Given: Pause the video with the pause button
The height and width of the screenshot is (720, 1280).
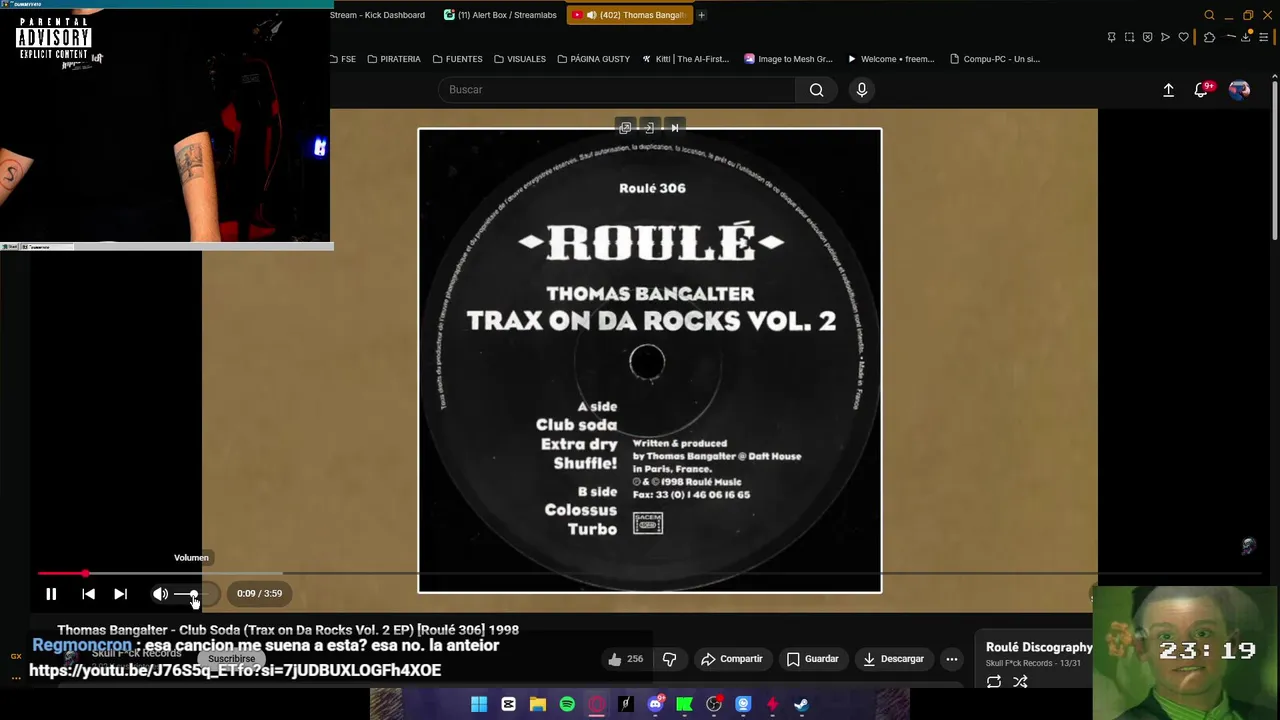Looking at the screenshot, I should 51,594.
